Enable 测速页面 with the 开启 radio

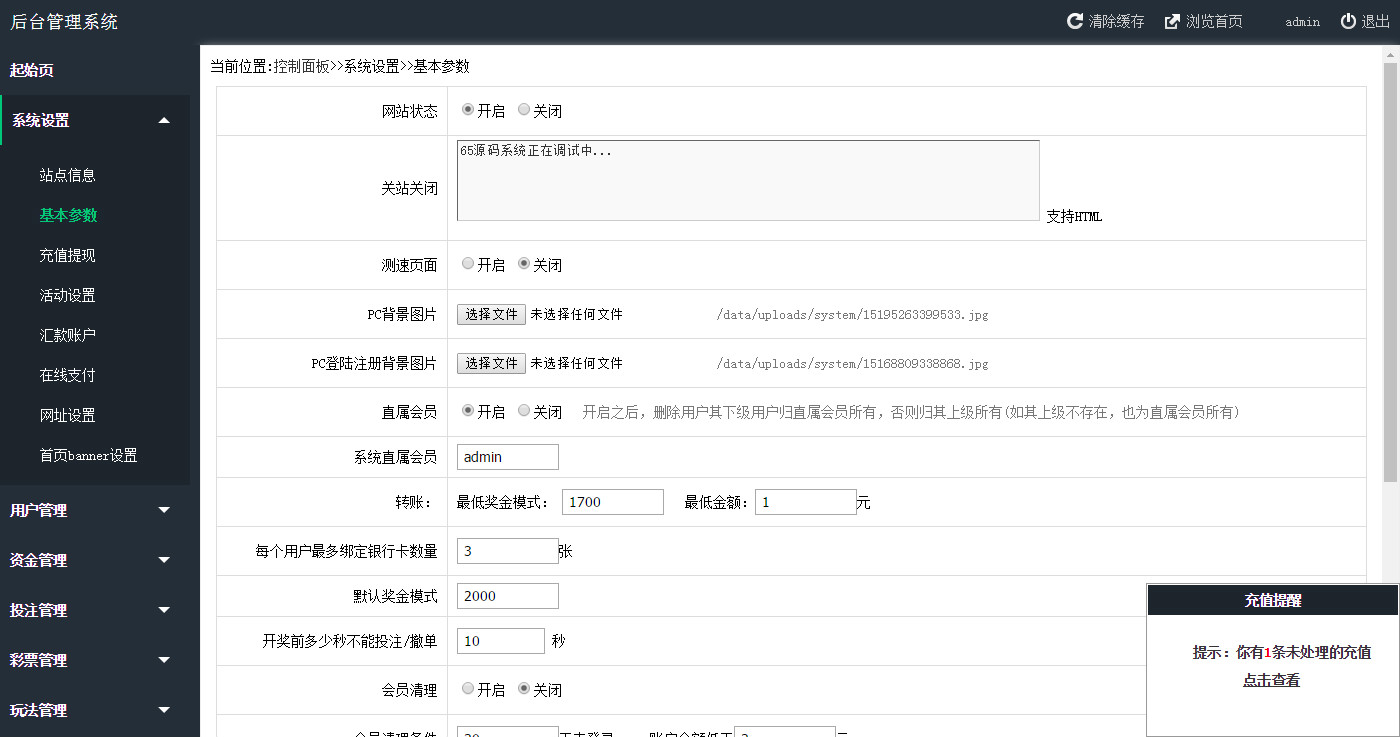[x=468, y=264]
